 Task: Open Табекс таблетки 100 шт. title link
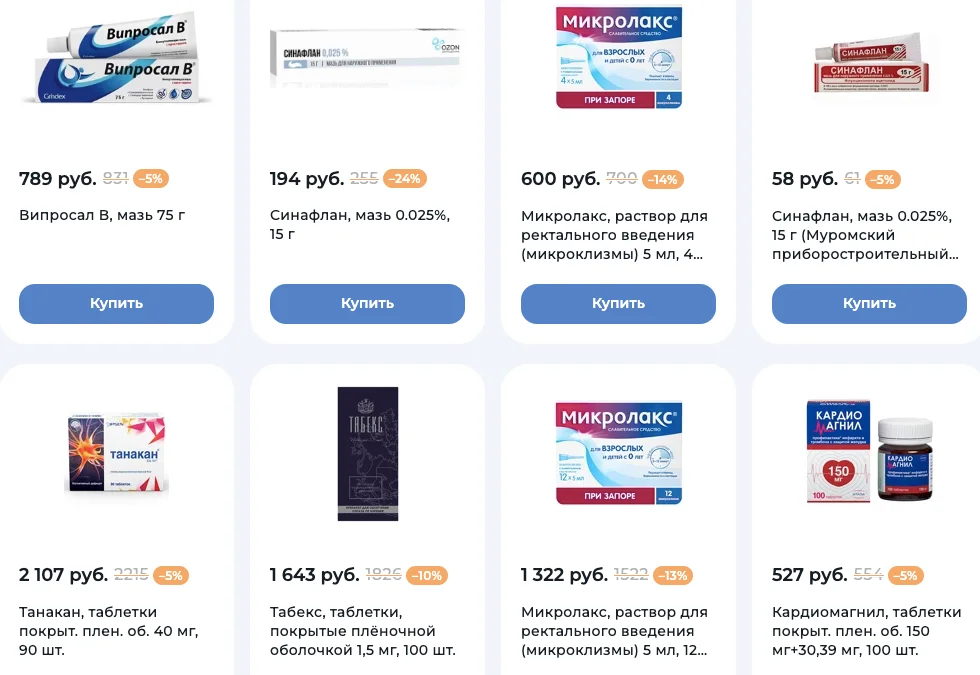pyautogui.click(x=362, y=631)
